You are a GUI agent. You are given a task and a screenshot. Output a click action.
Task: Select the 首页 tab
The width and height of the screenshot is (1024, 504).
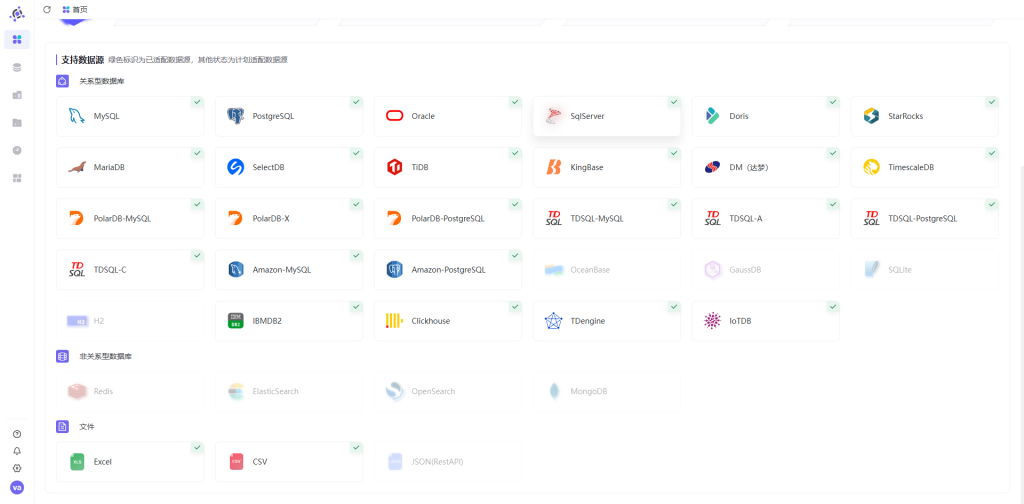coord(74,9)
